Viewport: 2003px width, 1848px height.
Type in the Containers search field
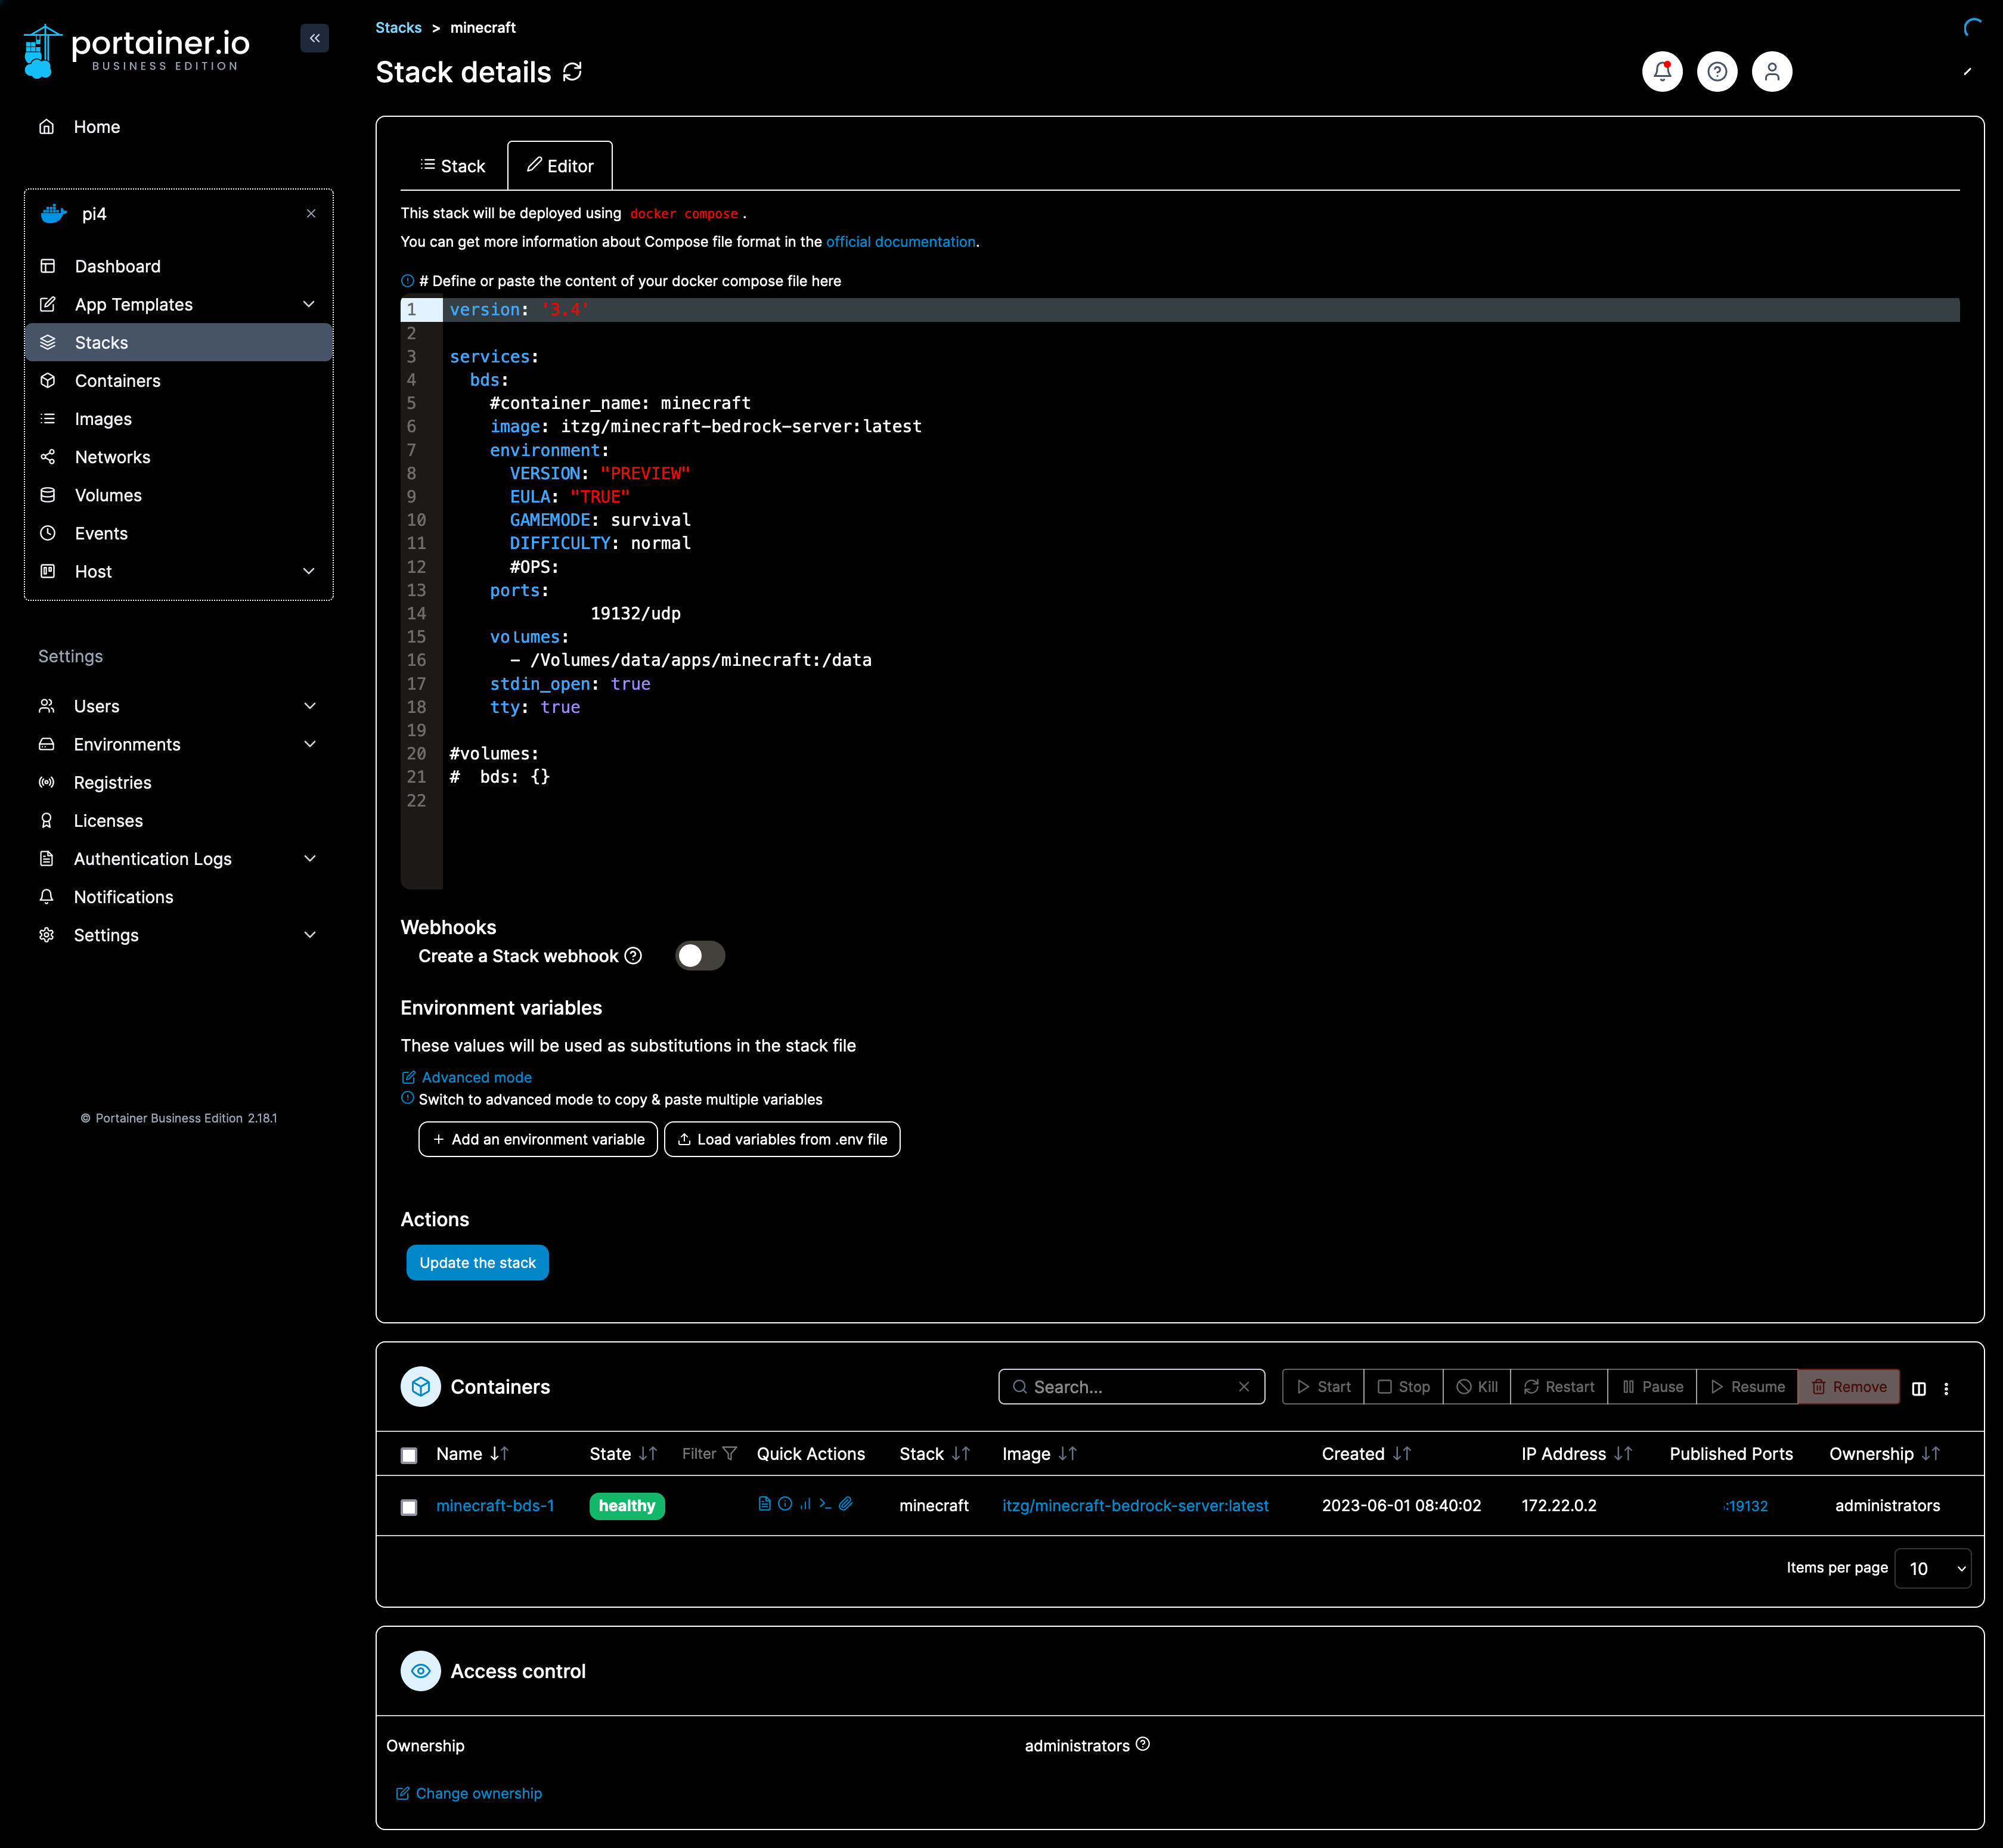1120,1386
